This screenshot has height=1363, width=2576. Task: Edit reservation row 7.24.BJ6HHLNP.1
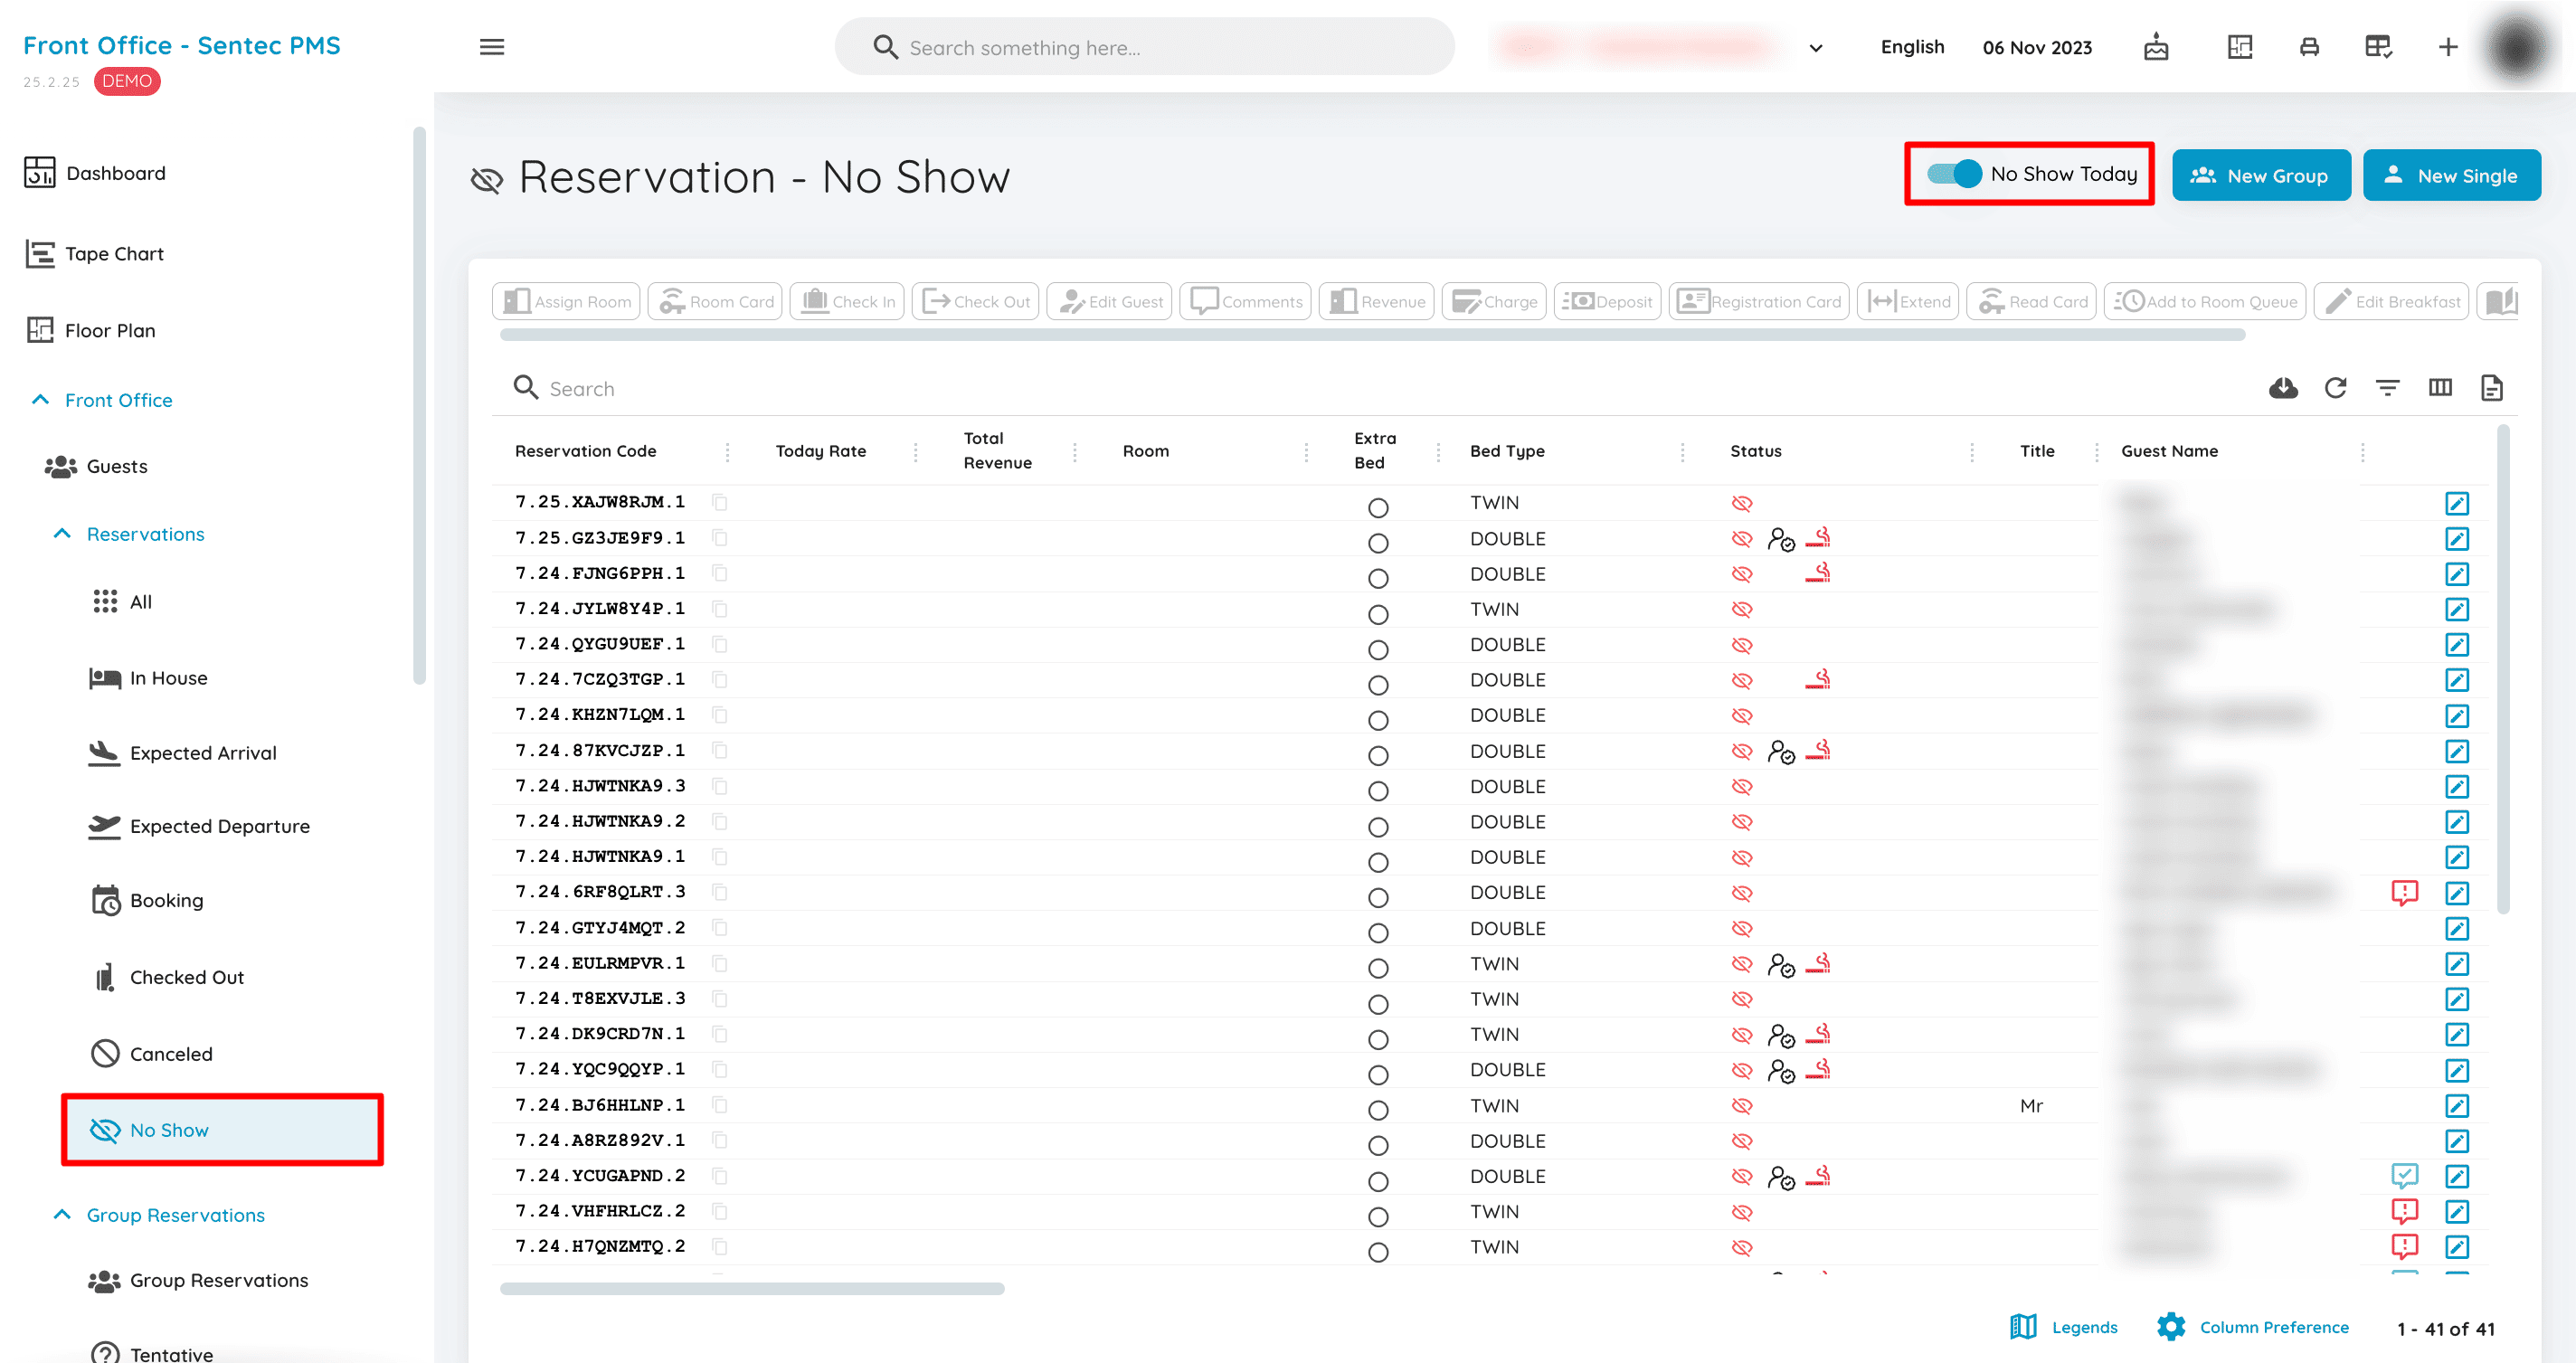[2457, 1105]
